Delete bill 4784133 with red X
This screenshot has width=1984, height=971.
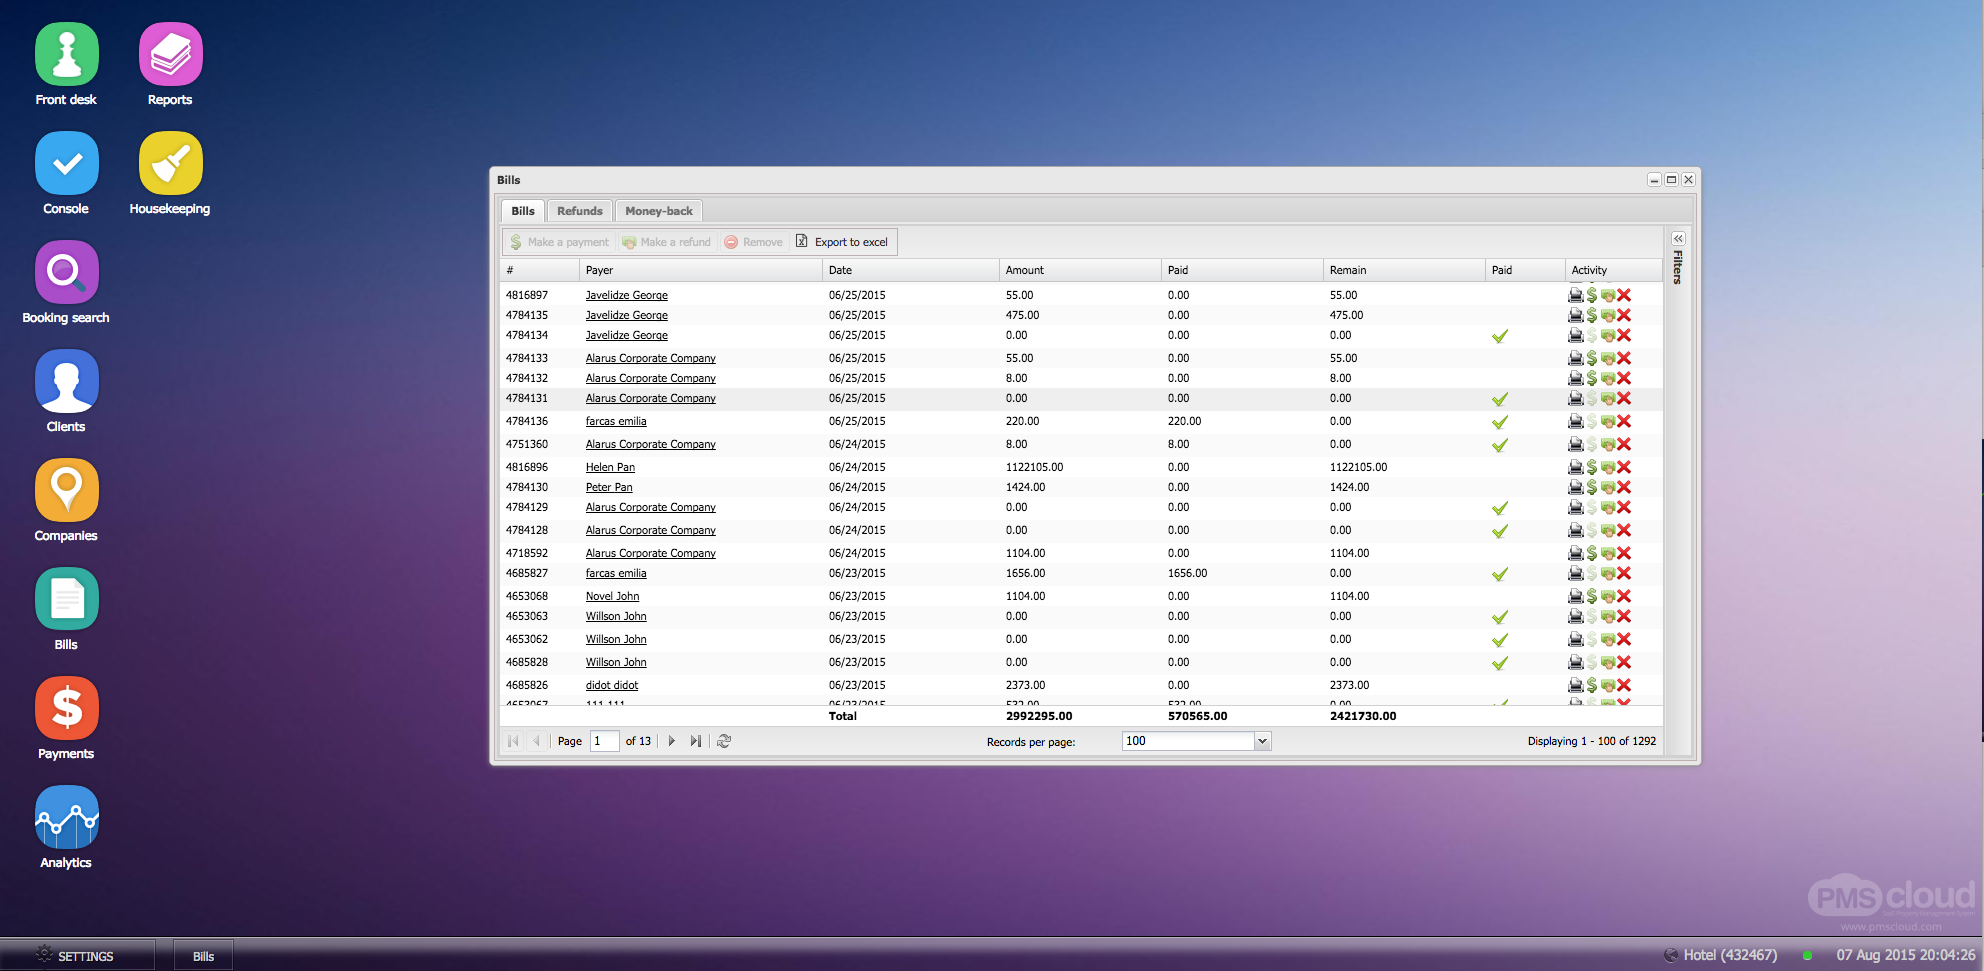click(1624, 358)
